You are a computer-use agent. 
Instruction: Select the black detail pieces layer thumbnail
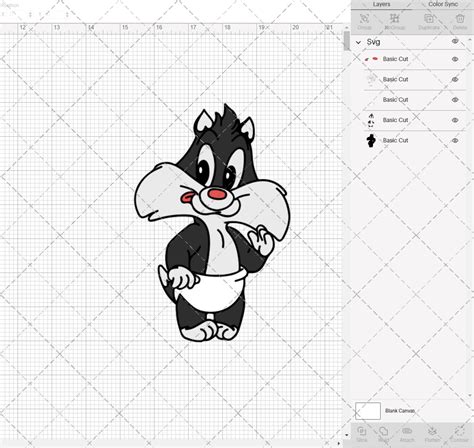(371, 120)
